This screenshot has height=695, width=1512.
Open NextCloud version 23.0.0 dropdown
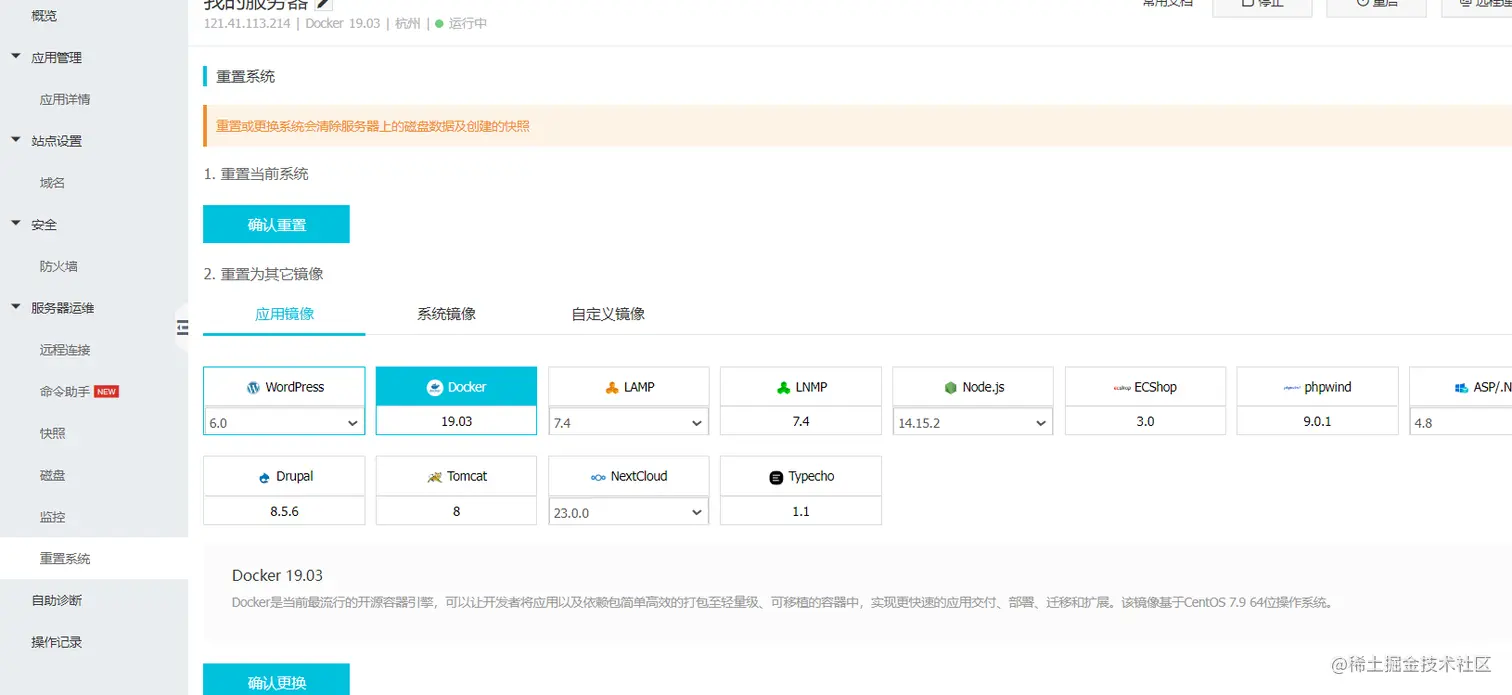629,512
